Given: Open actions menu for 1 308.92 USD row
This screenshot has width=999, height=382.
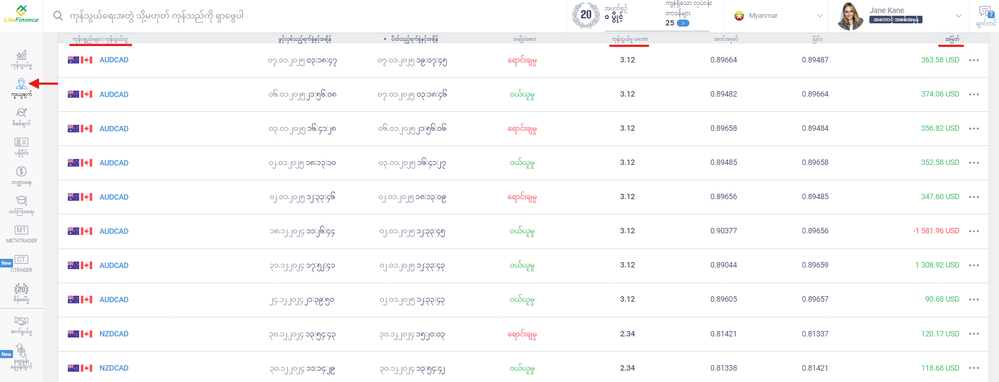Looking at the screenshot, I should click(x=974, y=265).
